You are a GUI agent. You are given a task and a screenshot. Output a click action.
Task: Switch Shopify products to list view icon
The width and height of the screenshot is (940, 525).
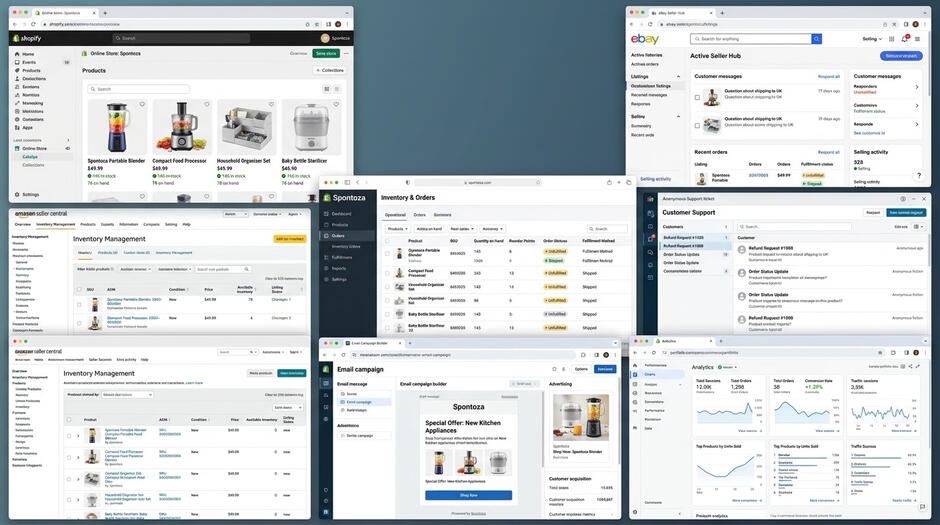pyautogui.click(x=337, y=89)
